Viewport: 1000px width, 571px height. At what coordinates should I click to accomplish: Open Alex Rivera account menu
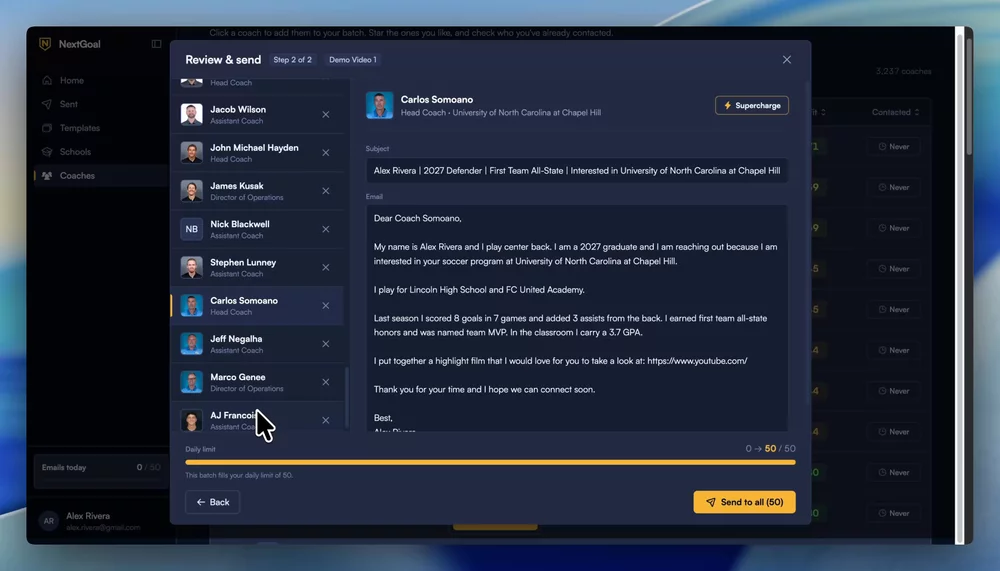101,521
